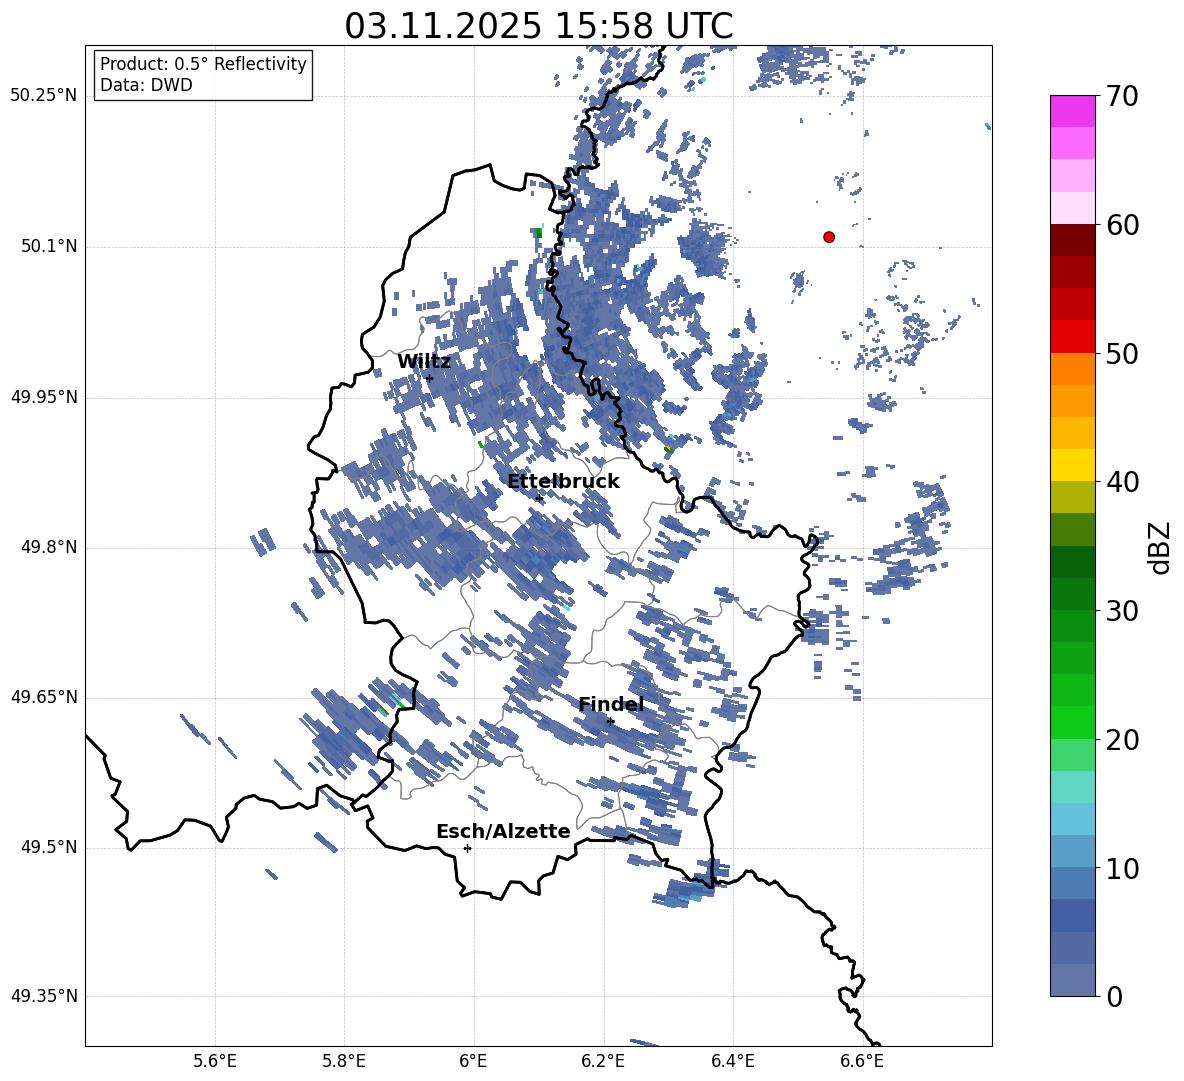Click the 10 colorbar tick value

(1122, 868)
